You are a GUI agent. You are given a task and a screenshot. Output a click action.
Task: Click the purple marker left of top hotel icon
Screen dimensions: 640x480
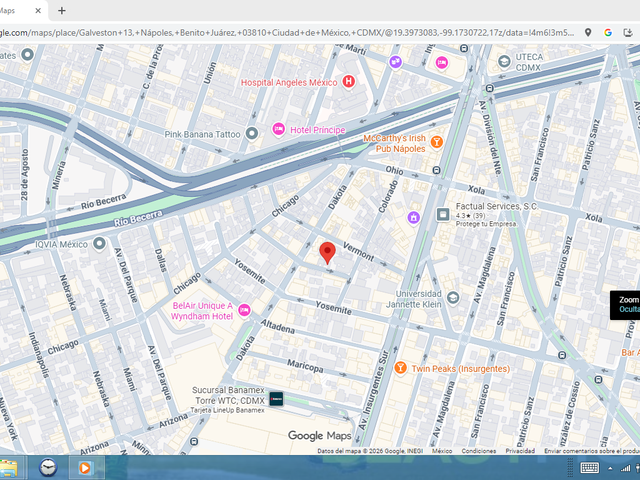(395, 62)
